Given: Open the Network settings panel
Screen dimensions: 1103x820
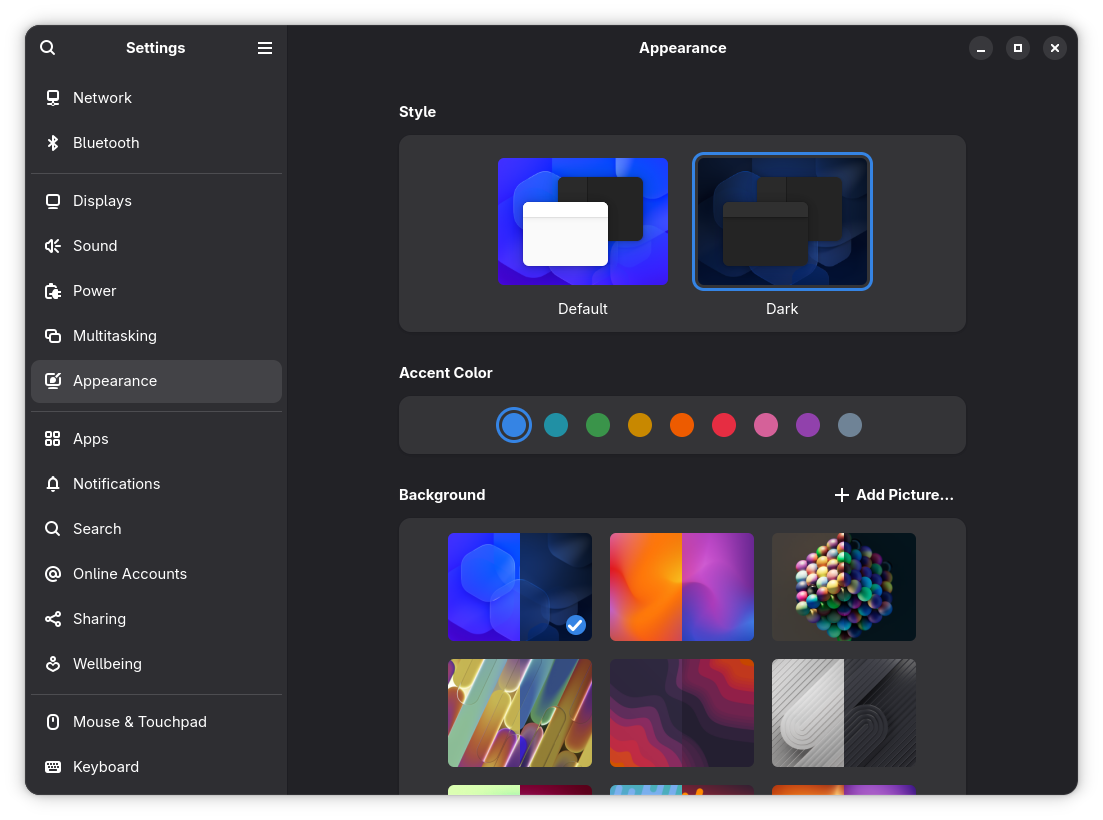Looking at the screenshot, I should pos(156,98).
